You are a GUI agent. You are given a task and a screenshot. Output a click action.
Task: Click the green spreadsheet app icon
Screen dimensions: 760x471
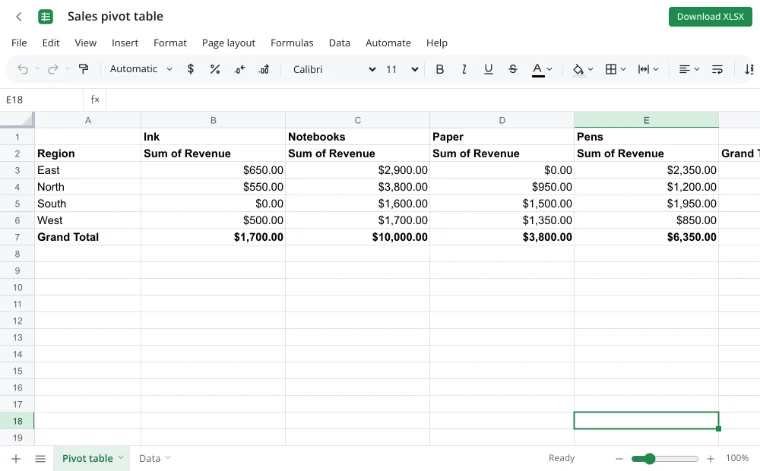click(x=45, y=16)
